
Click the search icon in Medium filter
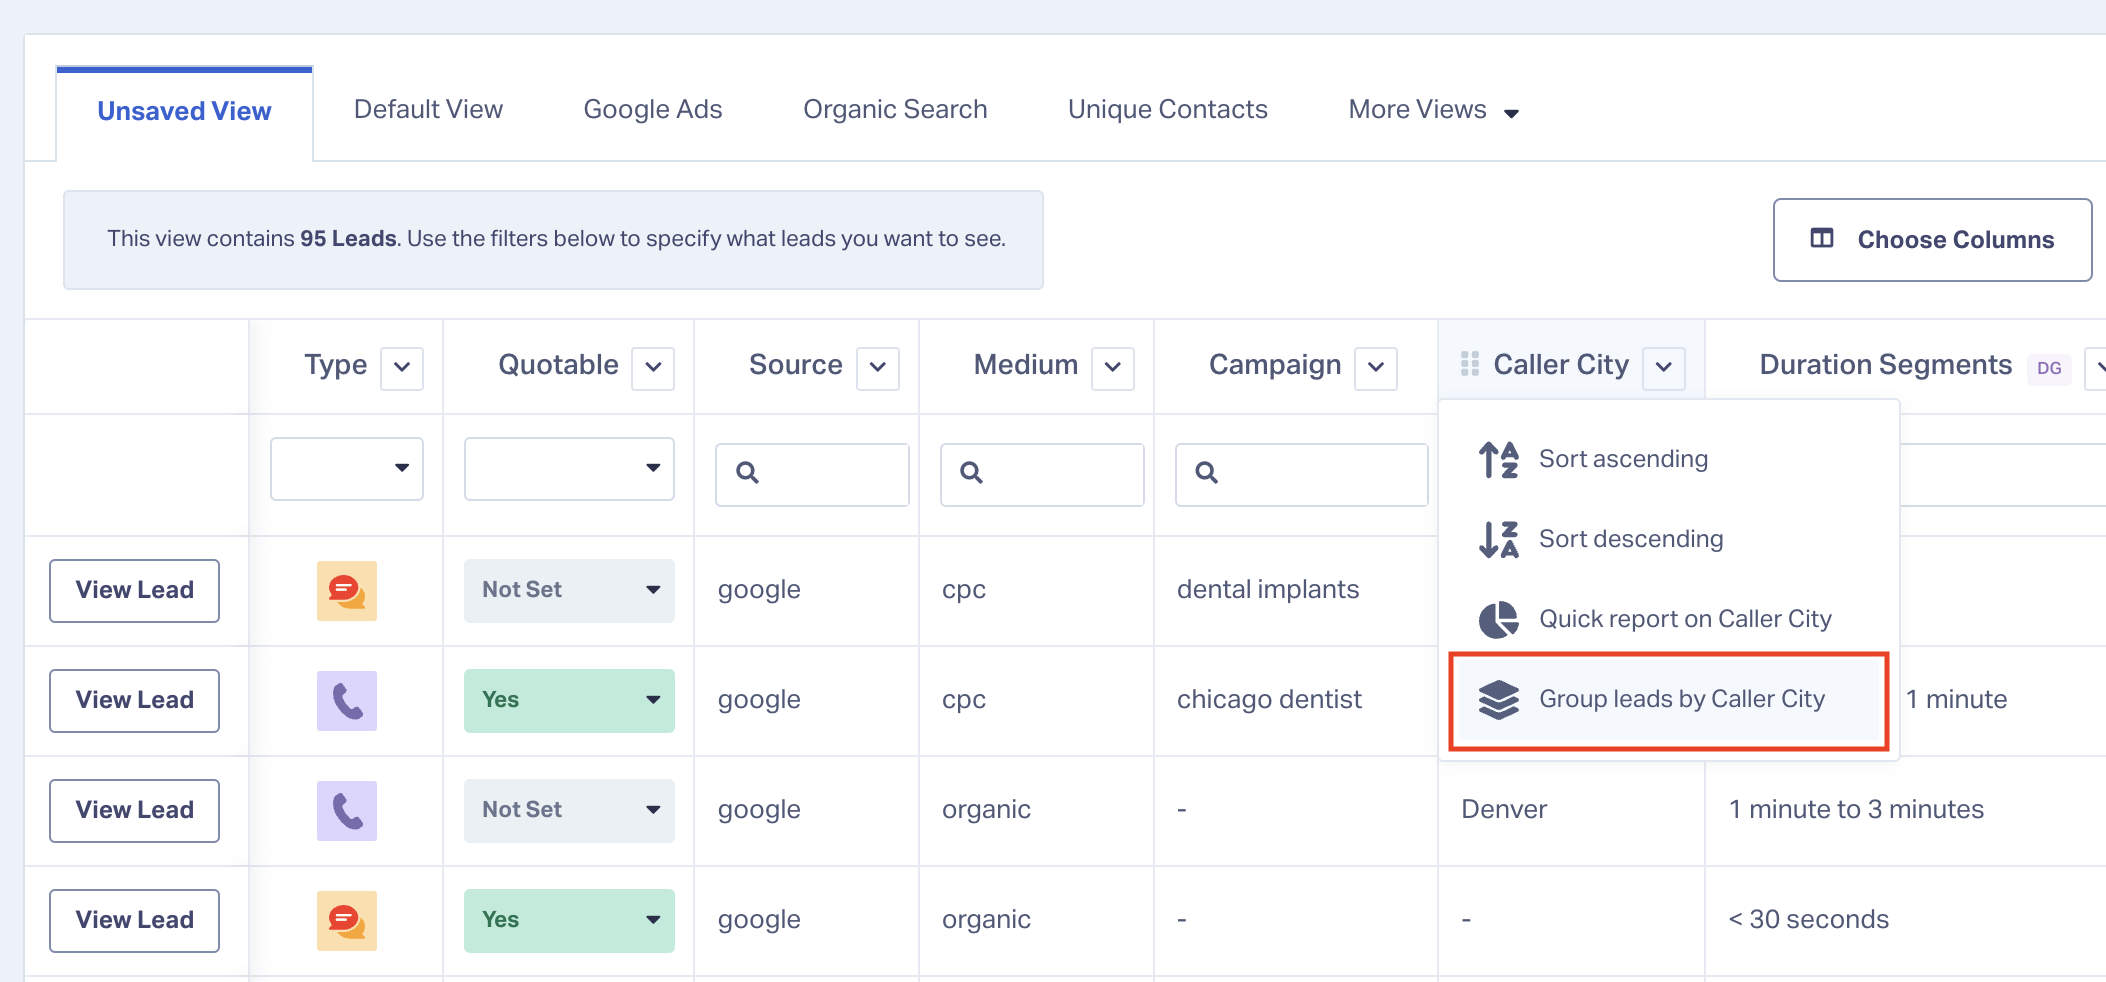(971, 472)
